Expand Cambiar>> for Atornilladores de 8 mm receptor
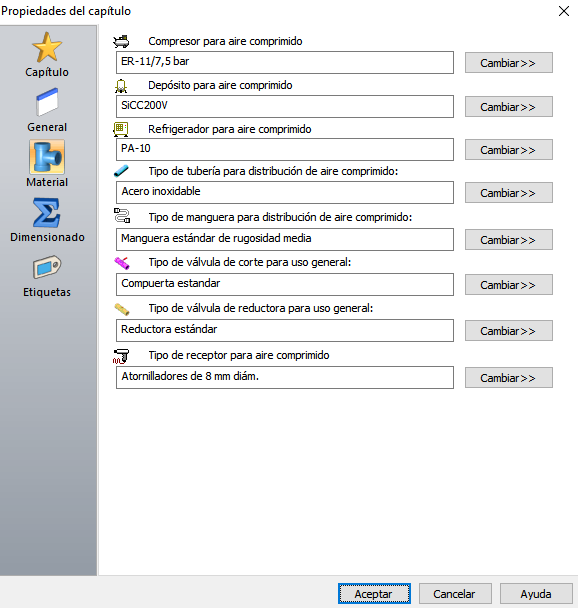Image resolution: width=578 pixels, height=608 pixels. coord(509,378)
